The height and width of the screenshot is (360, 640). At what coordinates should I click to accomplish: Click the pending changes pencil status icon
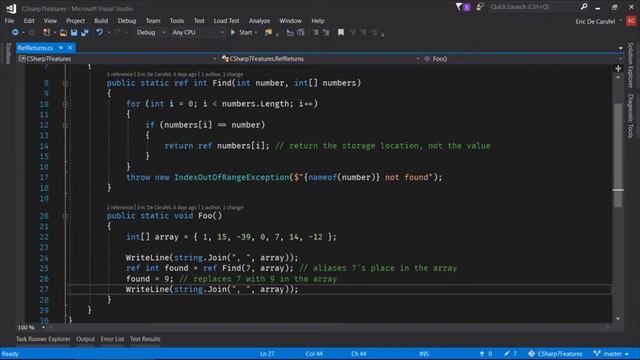[x=507, y=354]
